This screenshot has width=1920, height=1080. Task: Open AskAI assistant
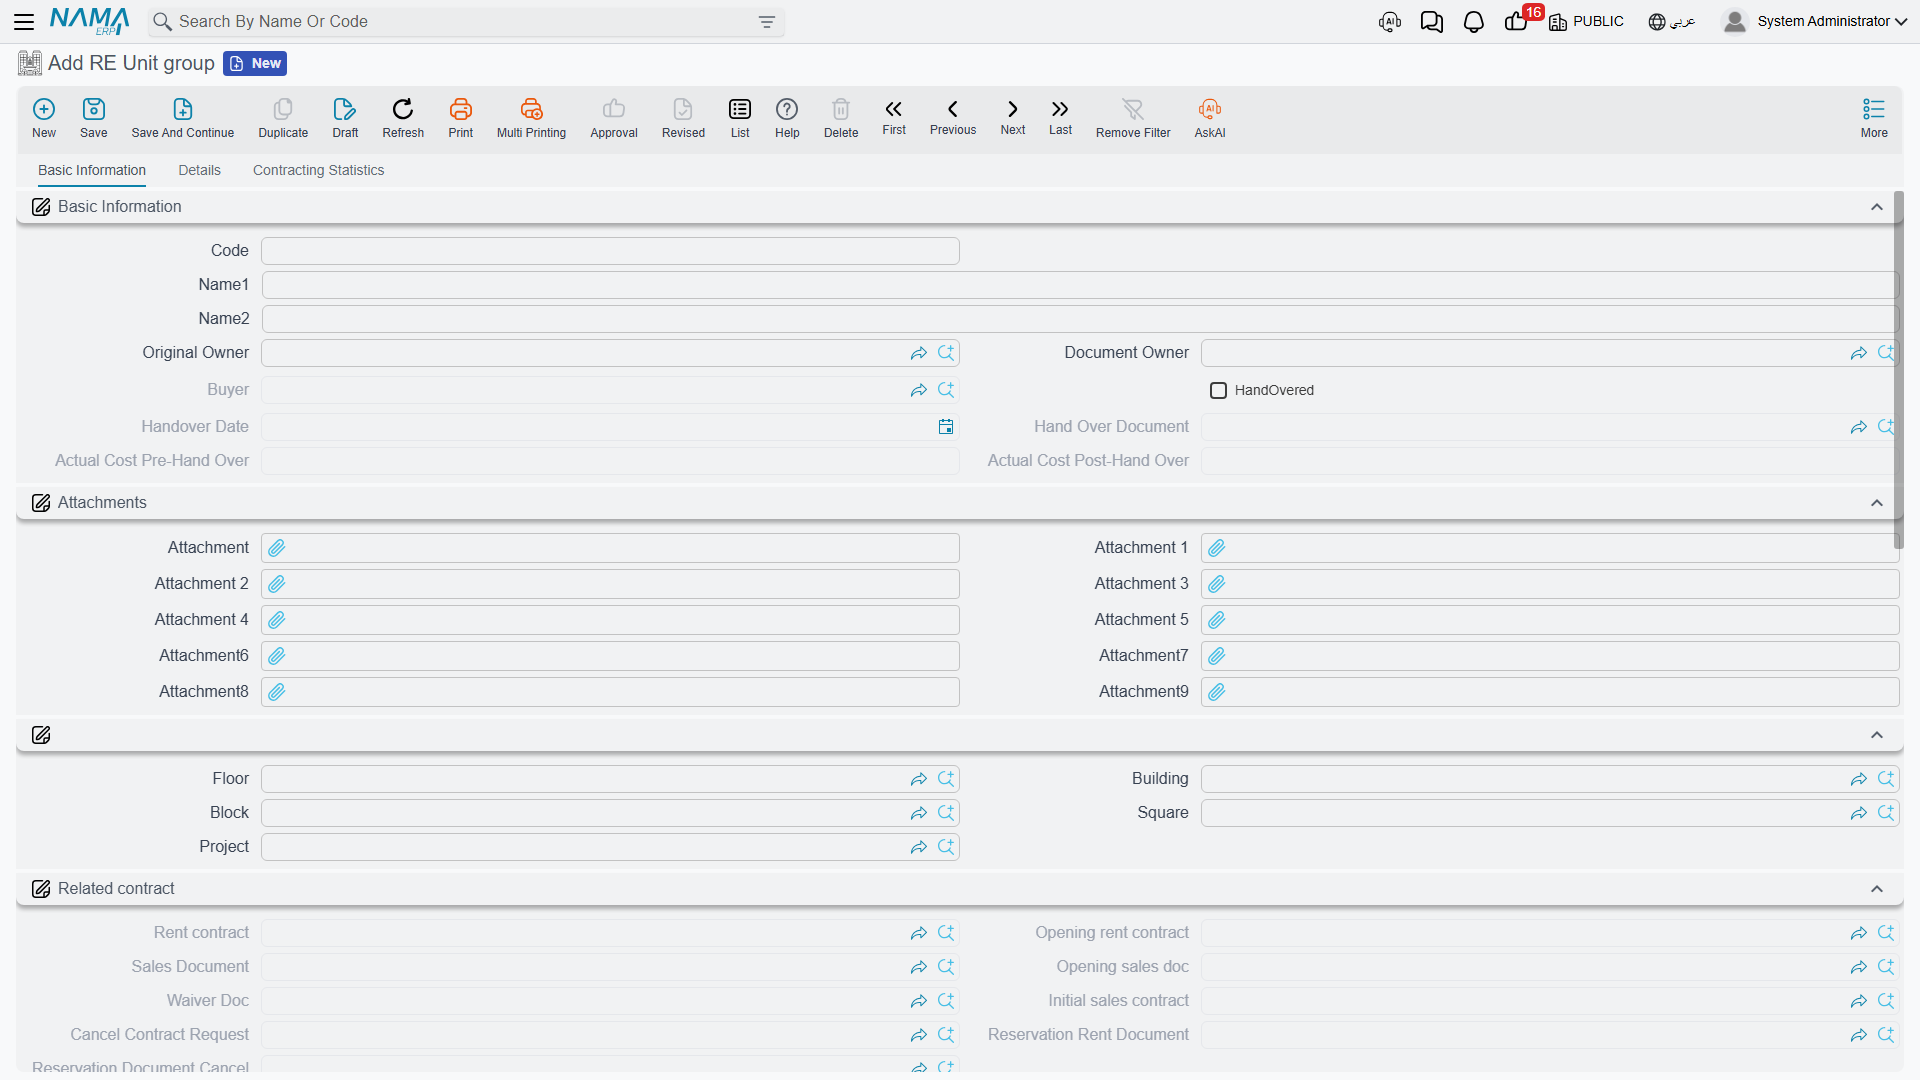[x=1210, y=117]
